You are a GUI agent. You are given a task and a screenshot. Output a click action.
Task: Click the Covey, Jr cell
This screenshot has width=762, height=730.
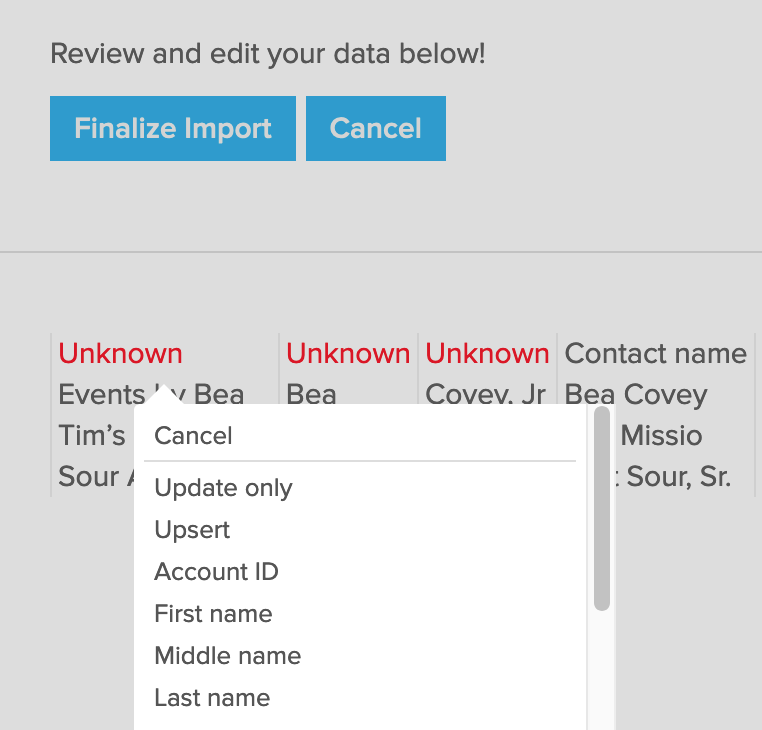coord(485,395)
